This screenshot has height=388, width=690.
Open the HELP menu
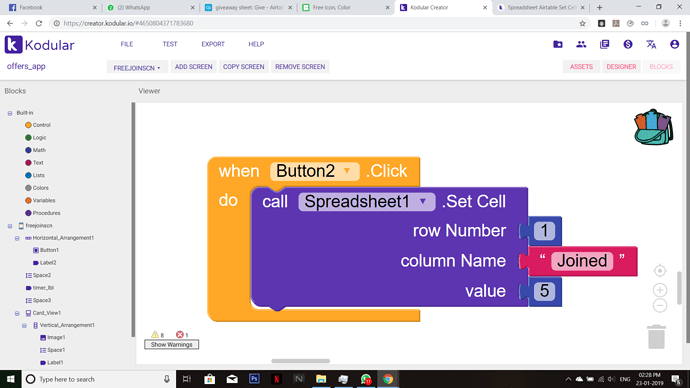click(256, 44)
